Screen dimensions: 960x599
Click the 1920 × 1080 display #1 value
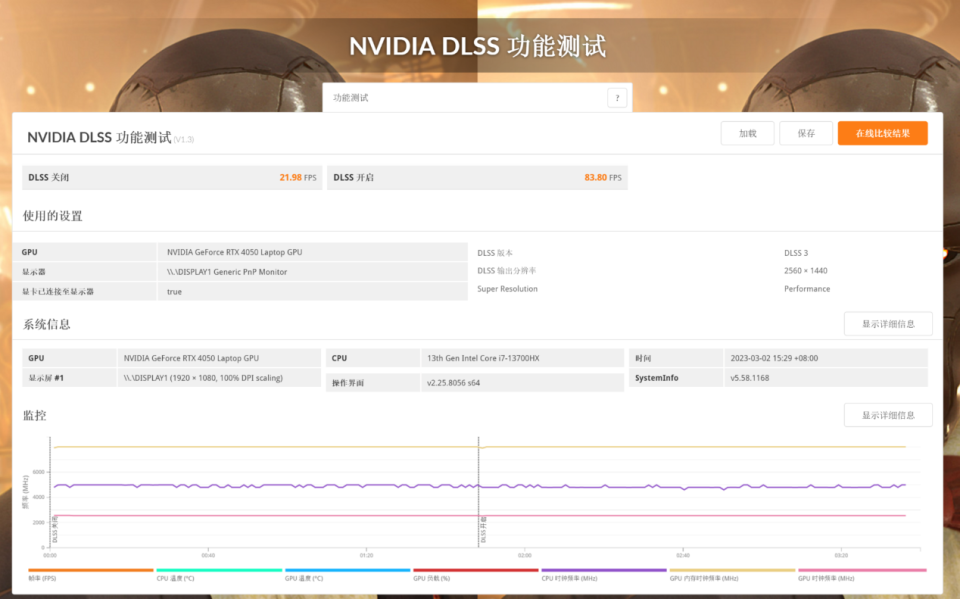click(203, 378)
